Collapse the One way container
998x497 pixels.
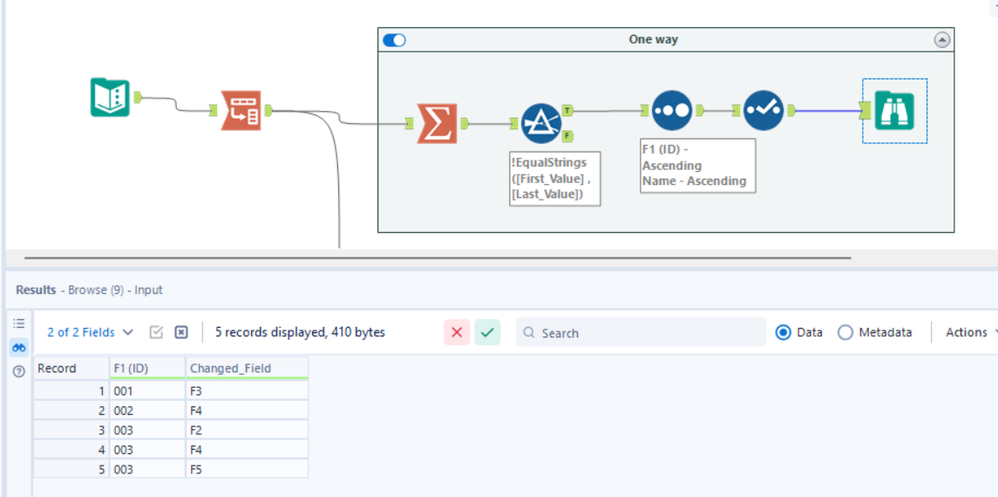click(x=942, y=39)
